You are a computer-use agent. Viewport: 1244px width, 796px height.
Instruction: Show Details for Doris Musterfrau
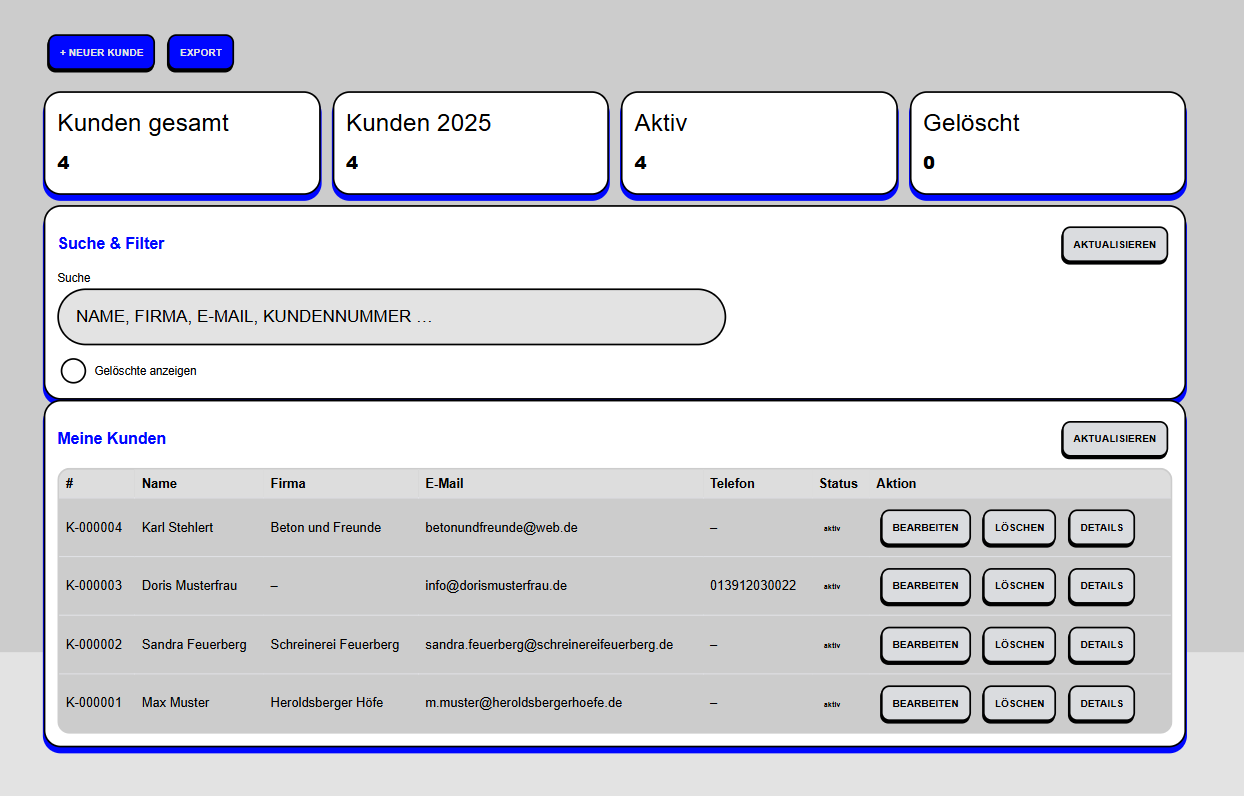coord(1101,586)
